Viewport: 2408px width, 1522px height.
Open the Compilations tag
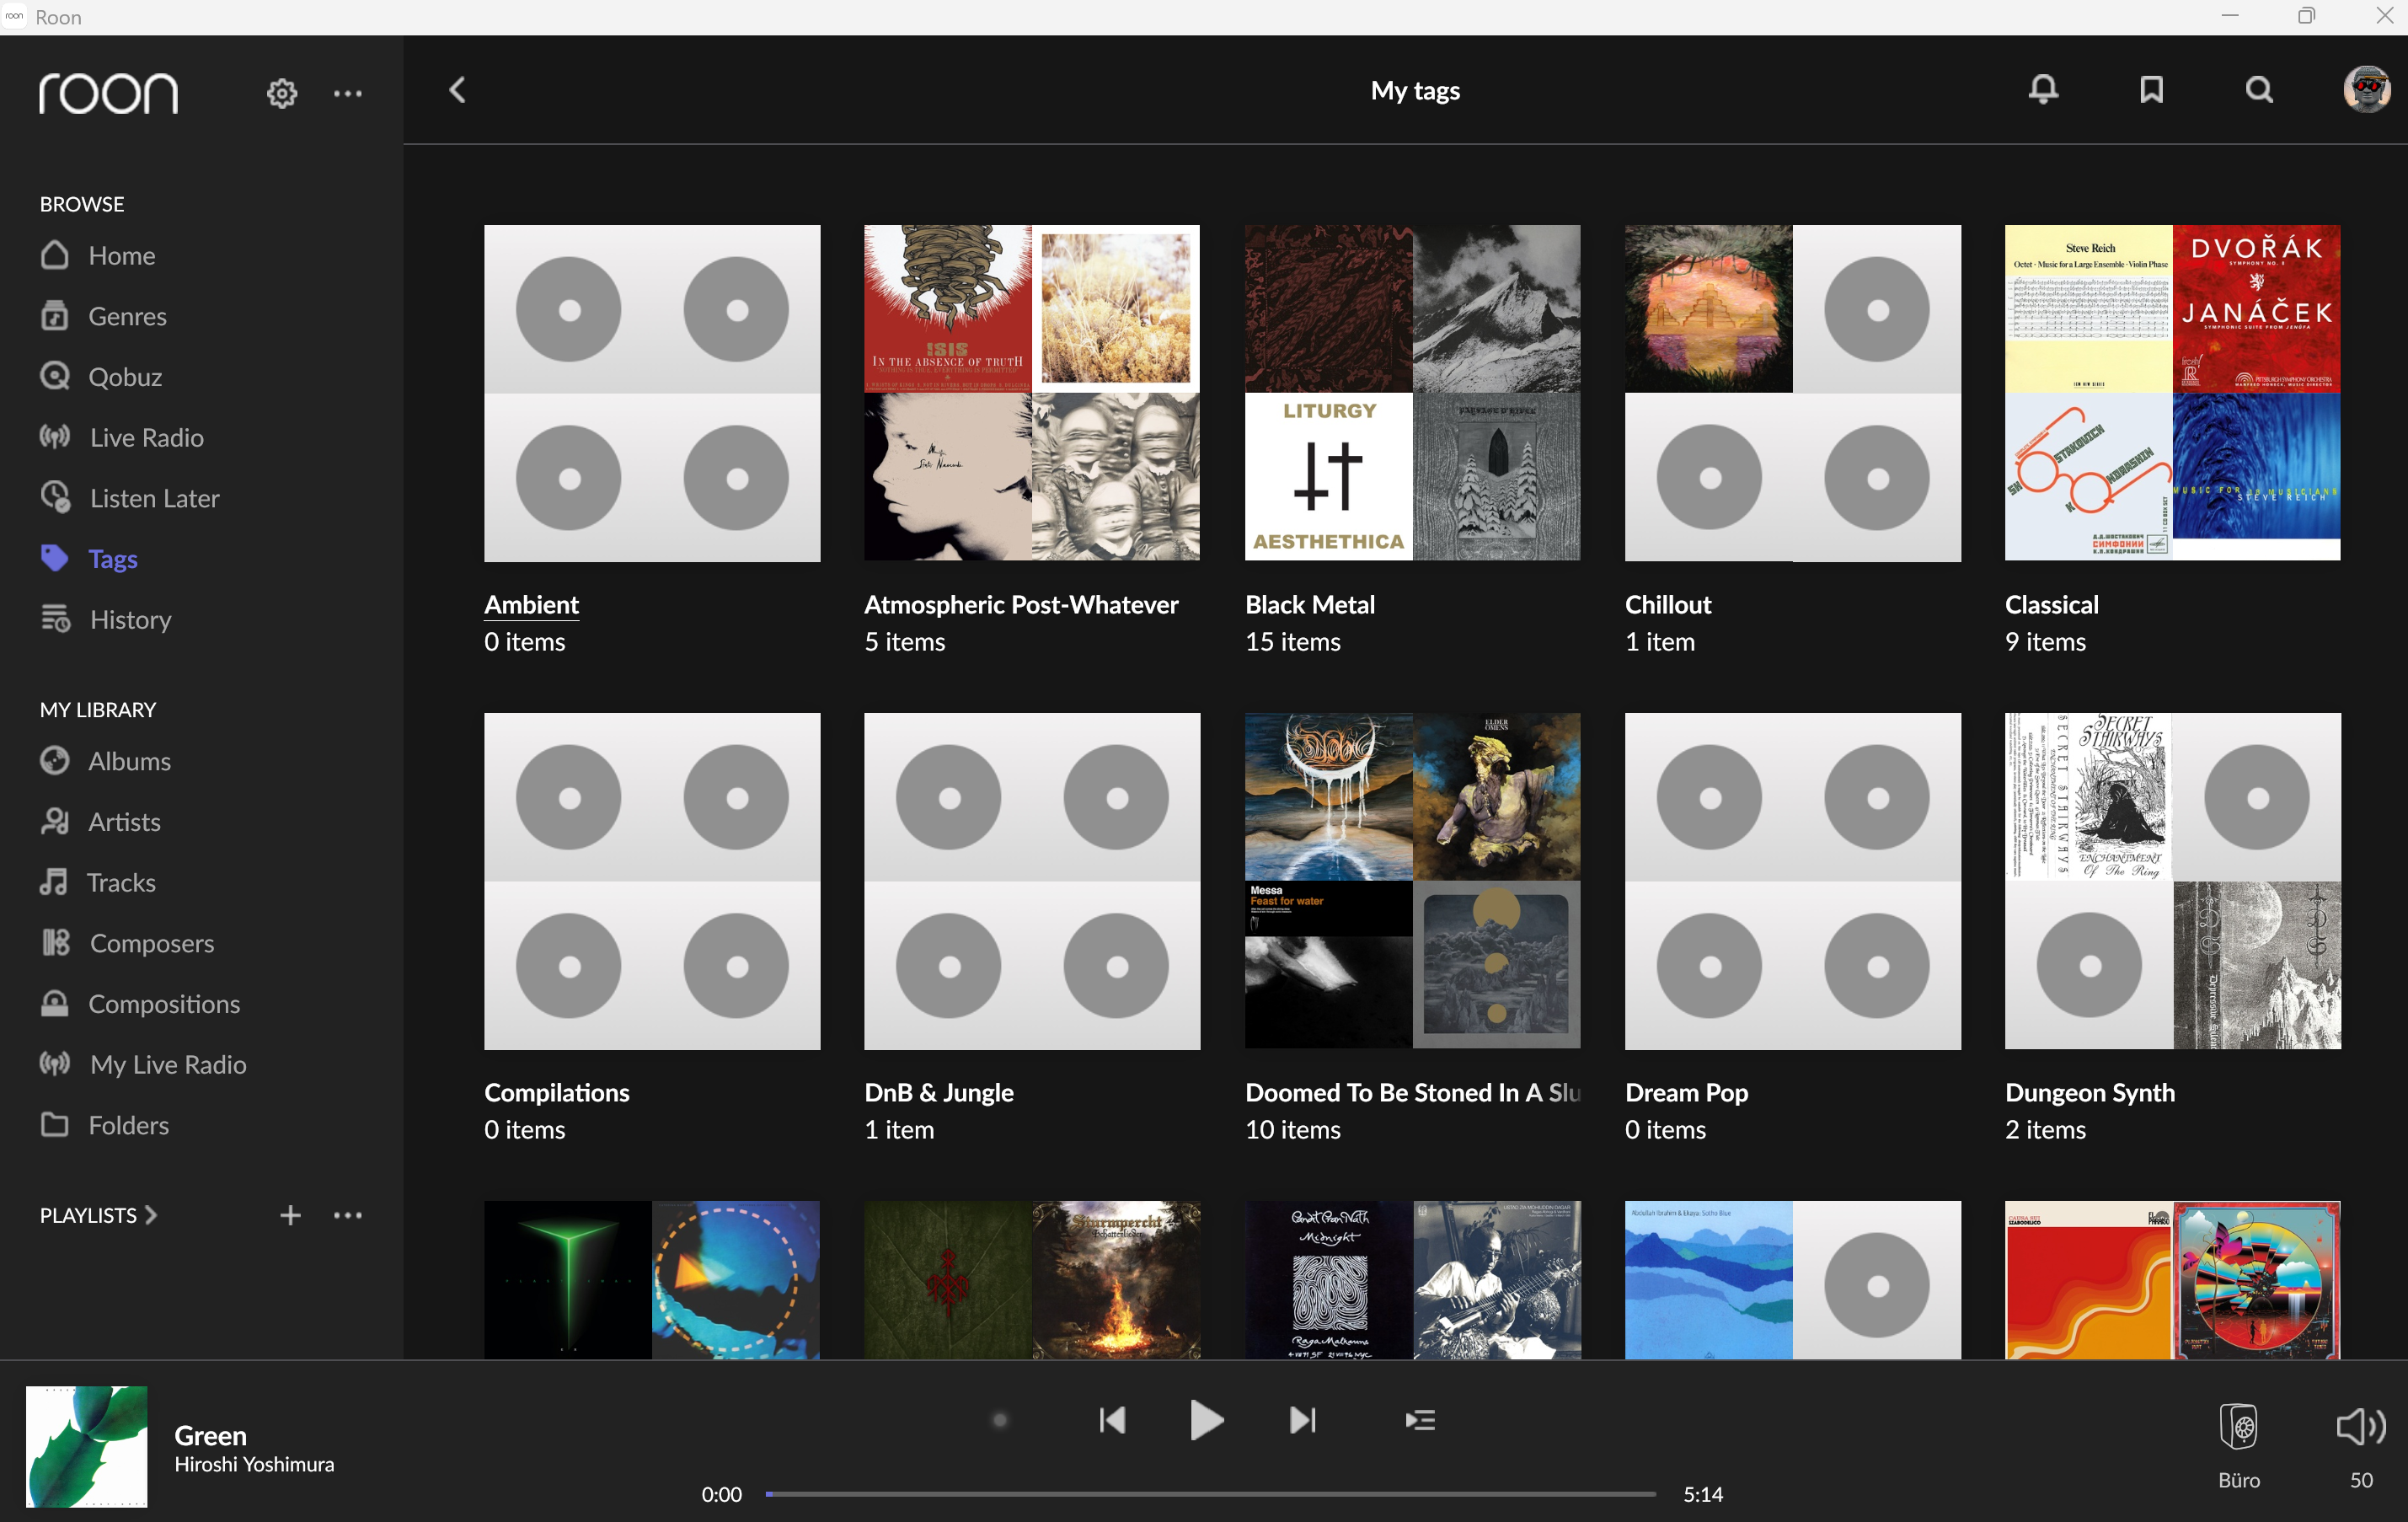[557, 1092]
